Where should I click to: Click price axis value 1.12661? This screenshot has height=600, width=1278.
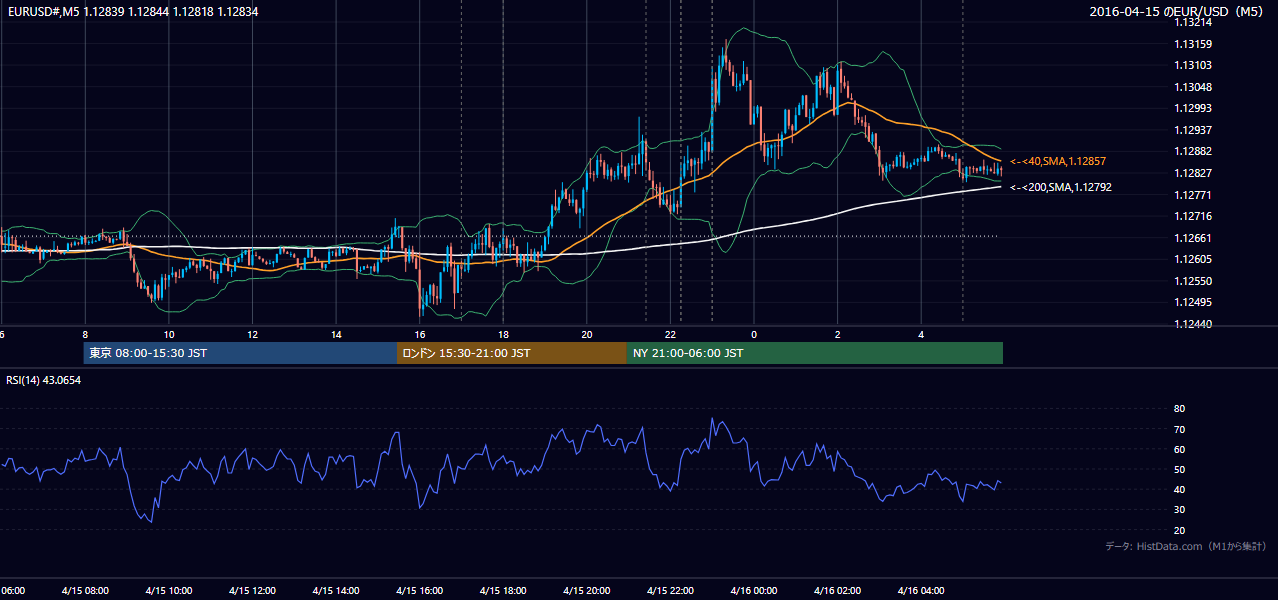click(1192, 238)
